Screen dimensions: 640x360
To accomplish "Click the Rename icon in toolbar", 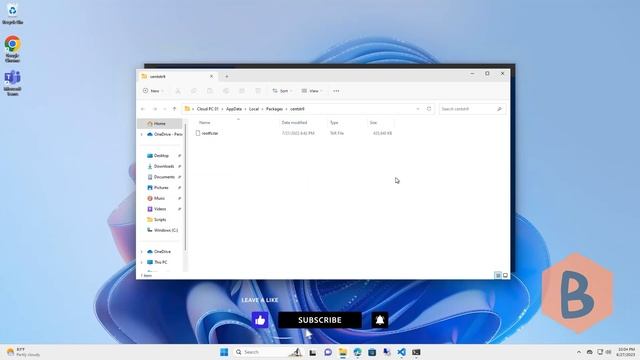I will point(226,91).
